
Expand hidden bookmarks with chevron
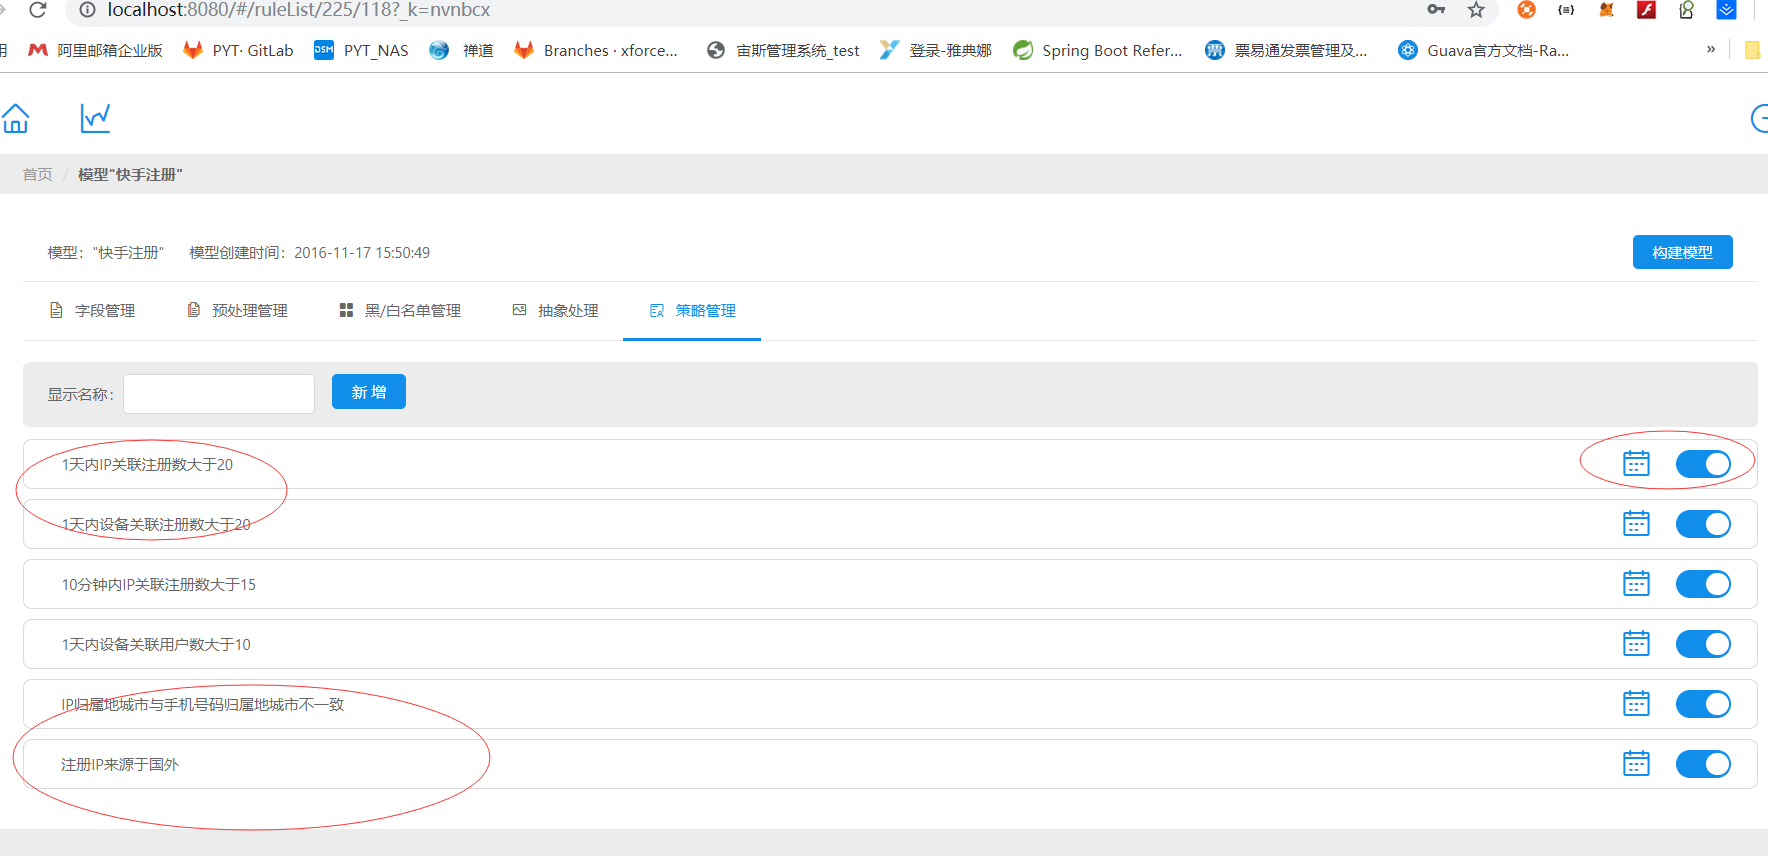[x=1711, y=49]
